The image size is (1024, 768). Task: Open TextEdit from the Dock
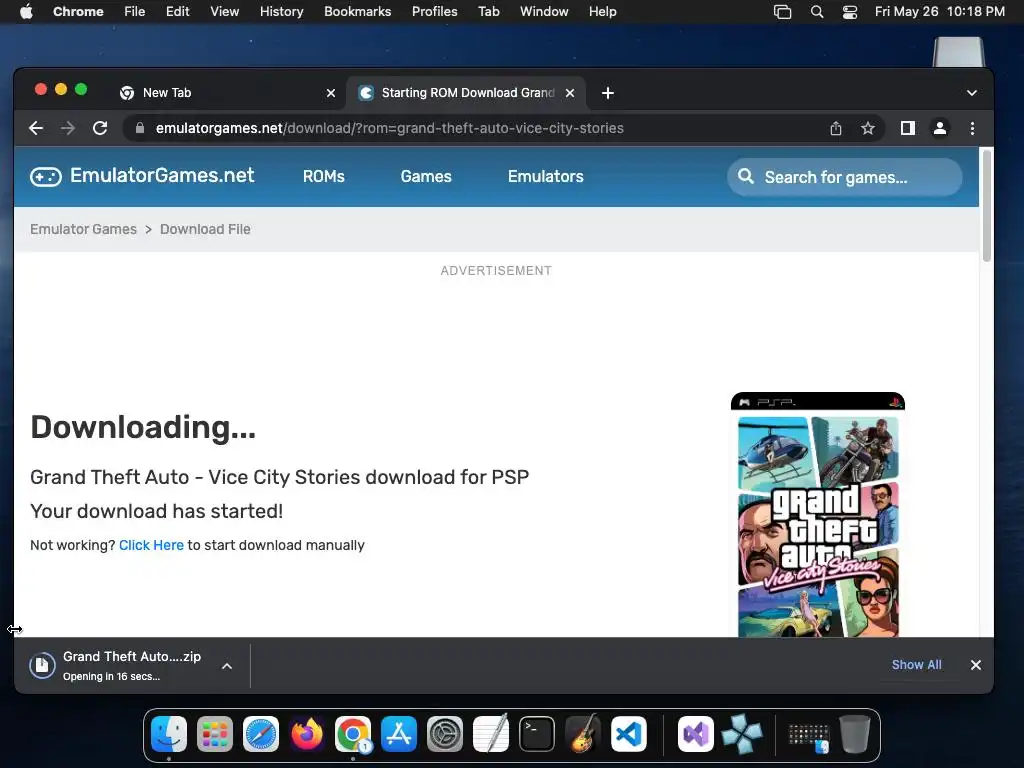pos(490,734)
